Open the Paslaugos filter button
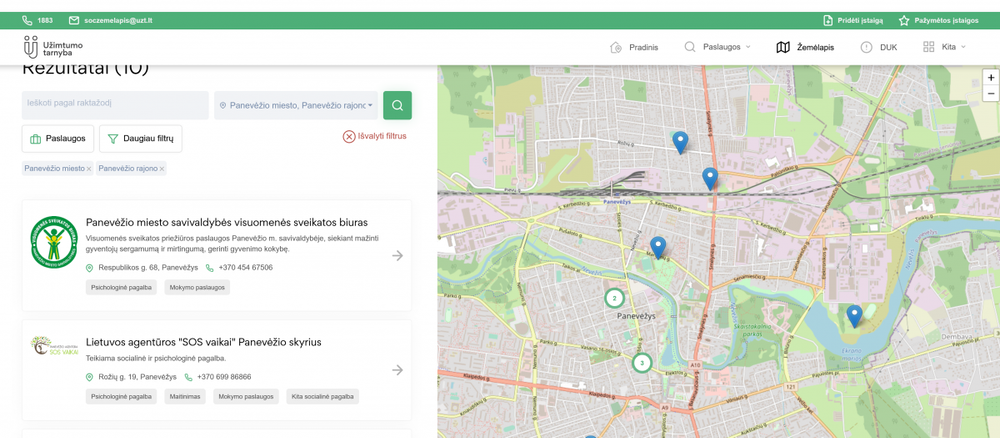The height and width of the screenshot is (438, 1000). click(x=58, y=138)
